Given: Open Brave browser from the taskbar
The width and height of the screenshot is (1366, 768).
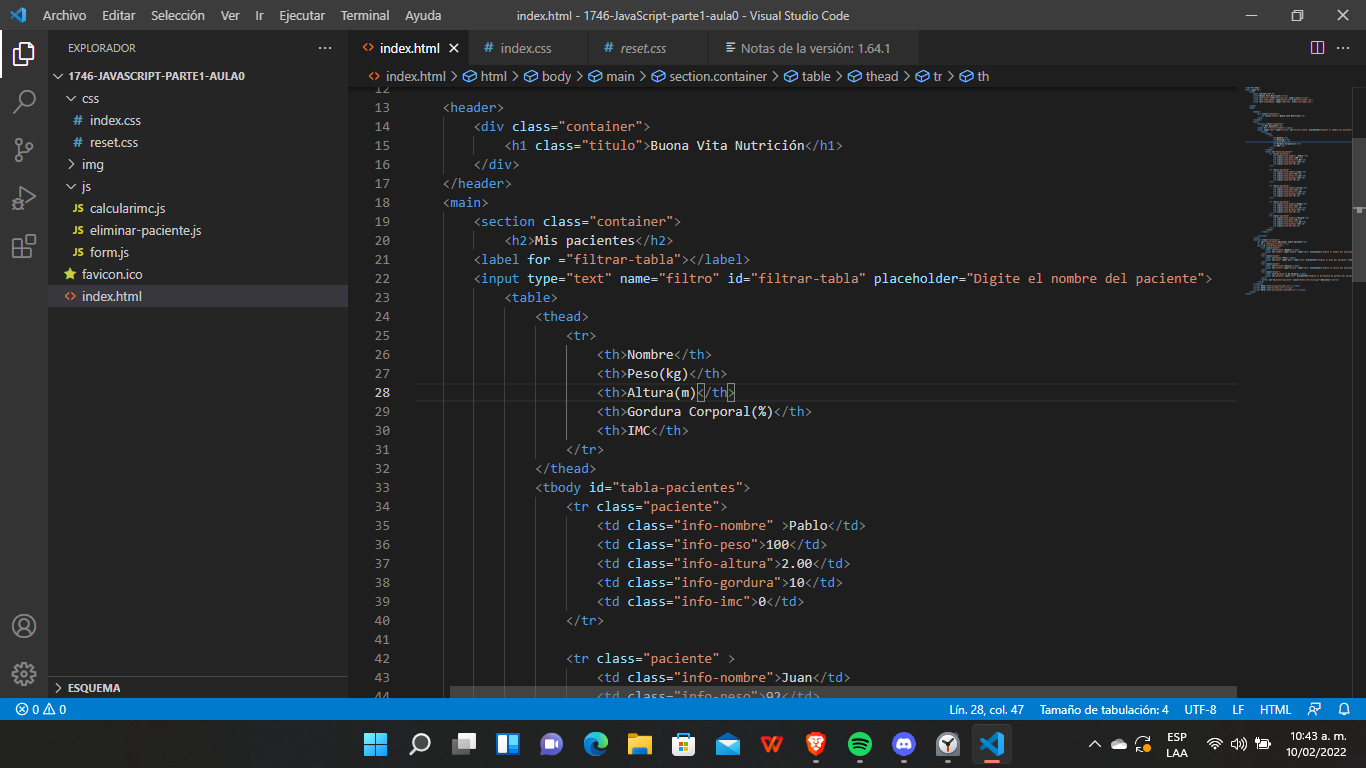Looking at the screenshot, I should pos(816,744).
